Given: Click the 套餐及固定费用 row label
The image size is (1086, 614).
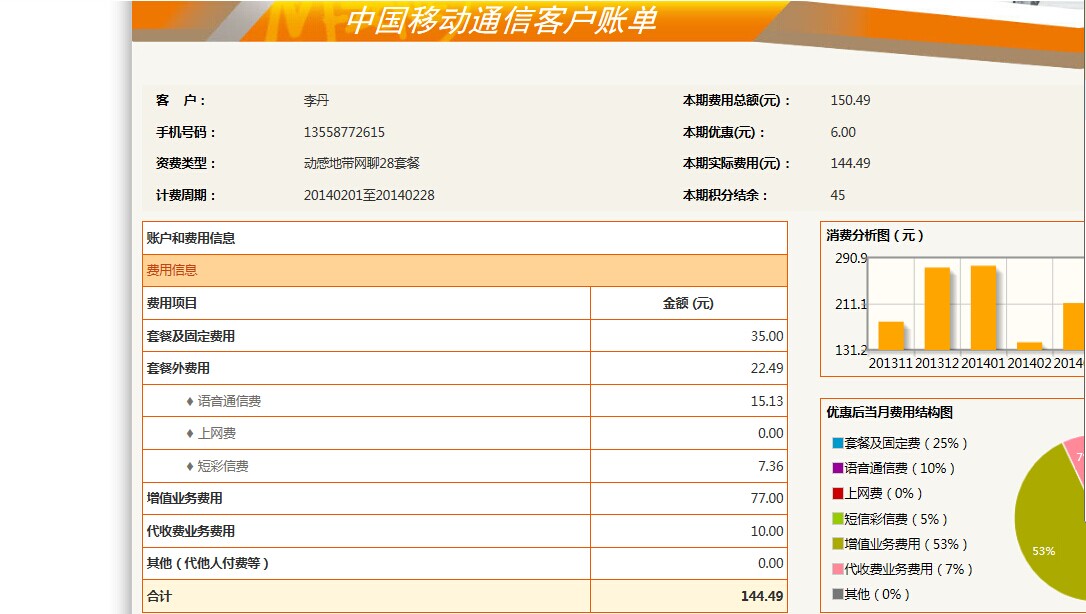Looking at the screenshot, I should (x=190, y=336).
